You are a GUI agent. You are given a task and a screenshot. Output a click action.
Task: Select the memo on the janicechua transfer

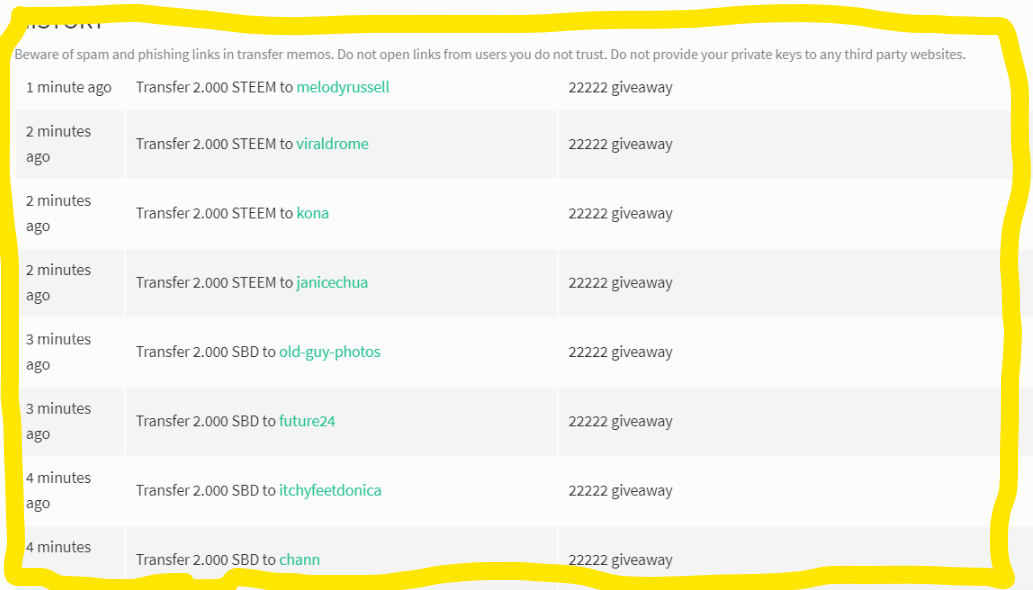pos(621,282)
